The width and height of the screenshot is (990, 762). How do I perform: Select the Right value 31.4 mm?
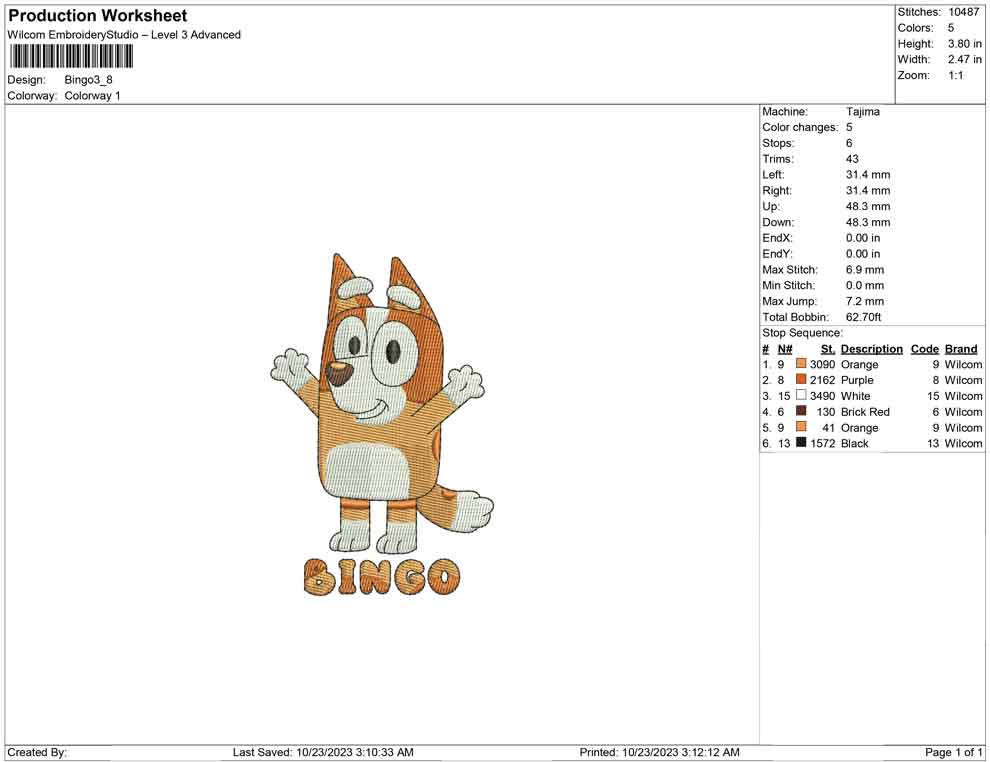coord(868,190)
